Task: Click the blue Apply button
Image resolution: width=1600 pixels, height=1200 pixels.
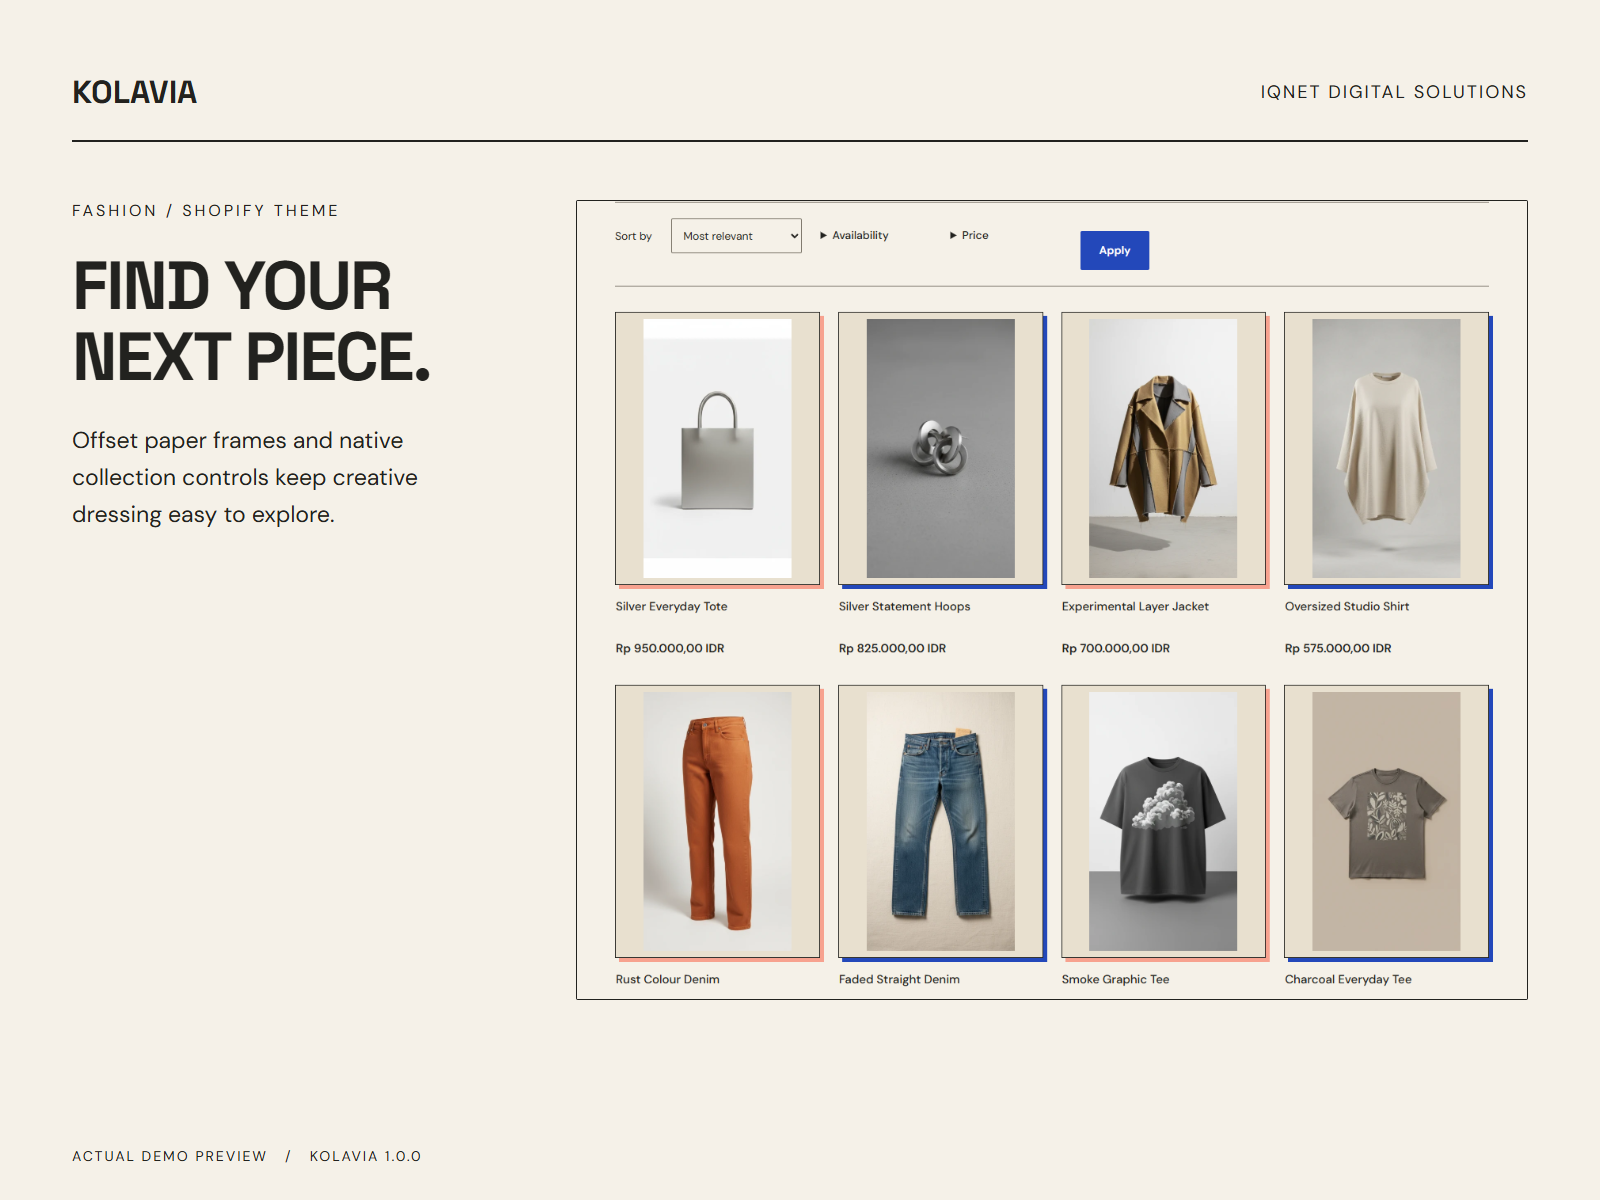Action: pos(1114,250)
